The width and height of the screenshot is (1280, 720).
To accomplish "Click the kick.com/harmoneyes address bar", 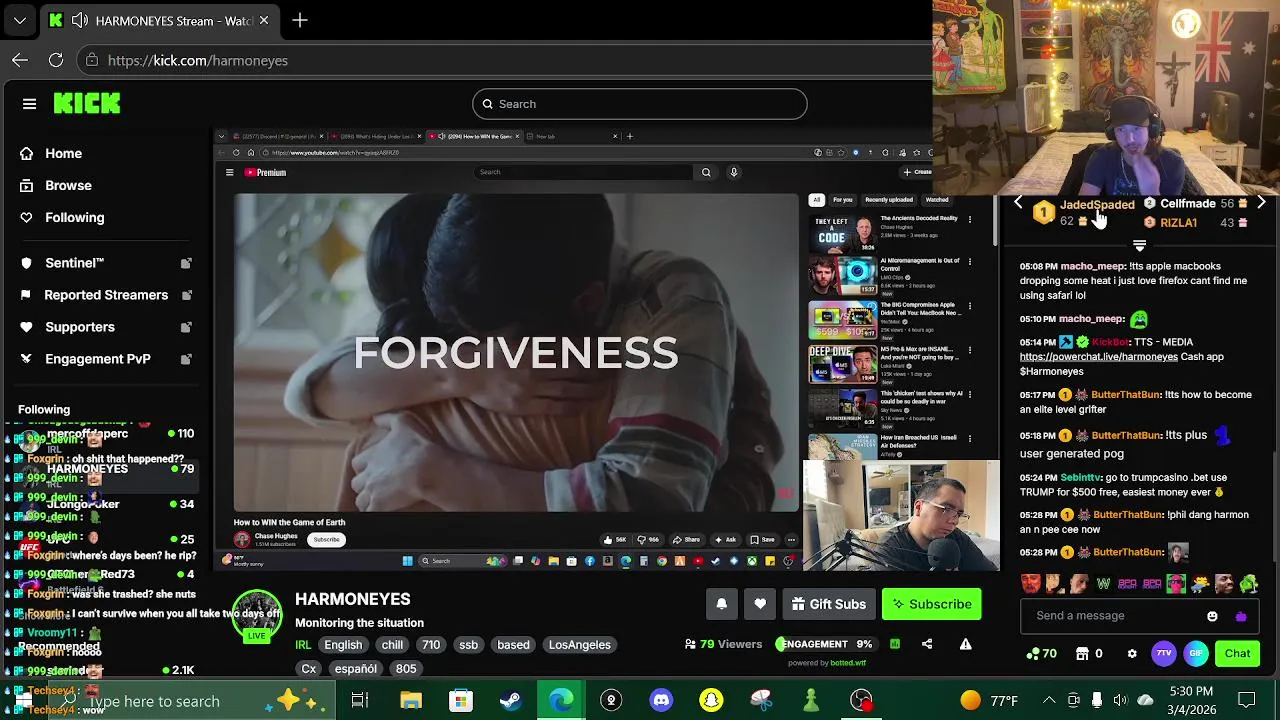I will tap(505, 60).
